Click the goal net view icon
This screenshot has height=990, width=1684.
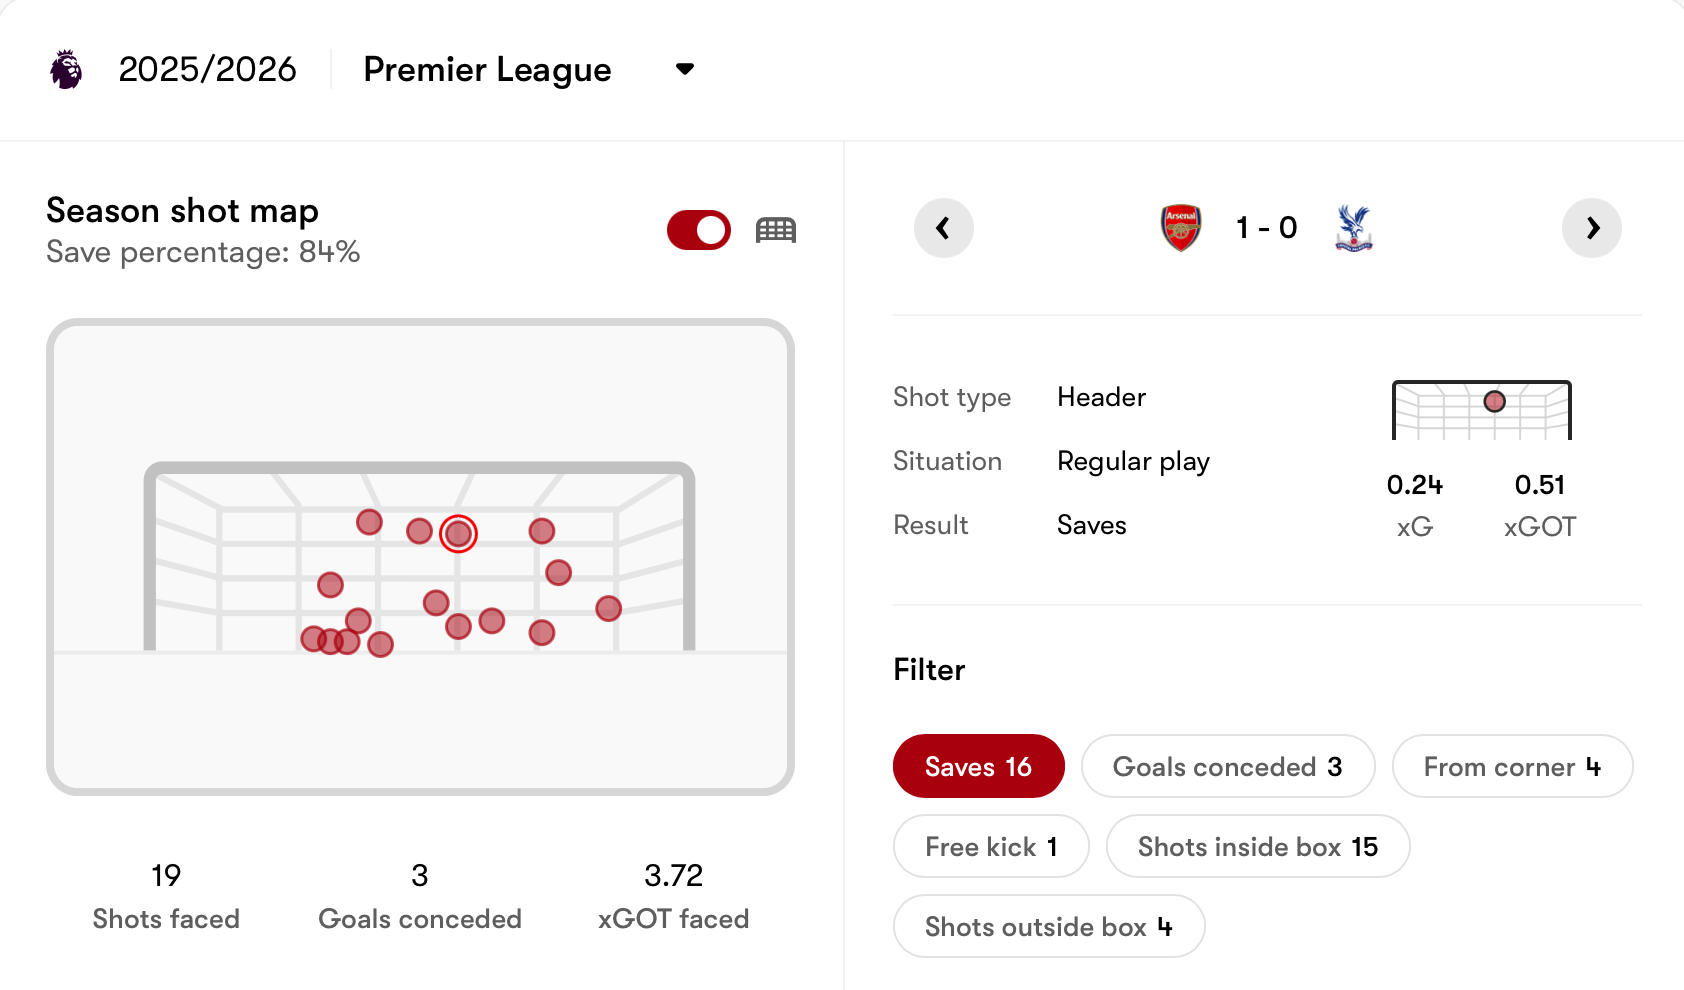775,230
